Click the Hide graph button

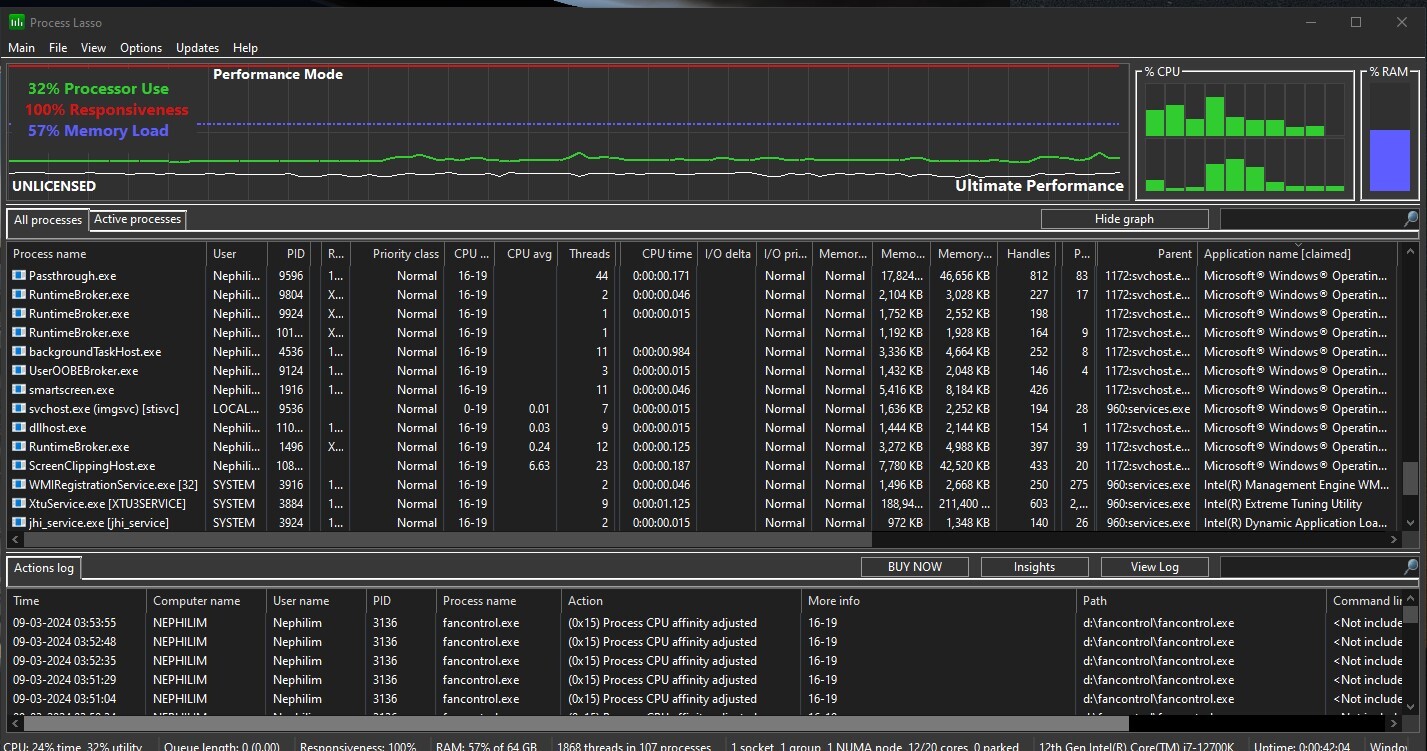coord(1124,219)
